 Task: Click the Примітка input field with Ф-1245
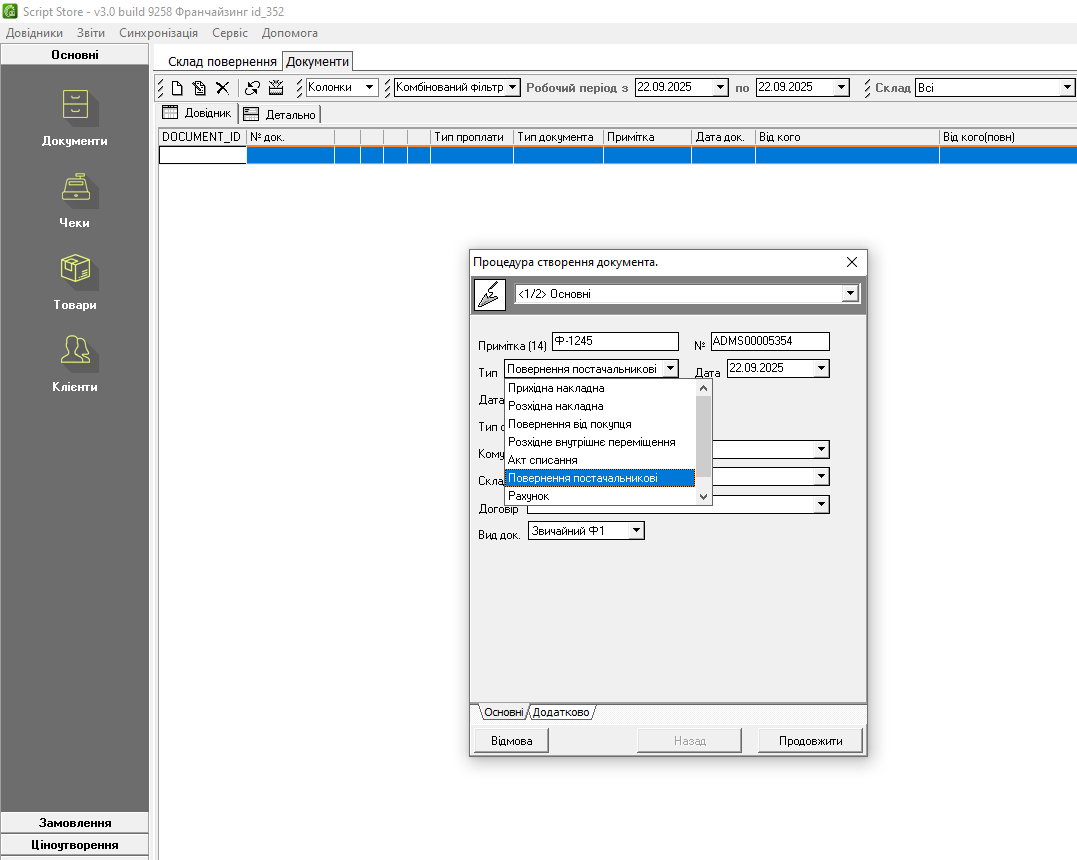(614, 341)
